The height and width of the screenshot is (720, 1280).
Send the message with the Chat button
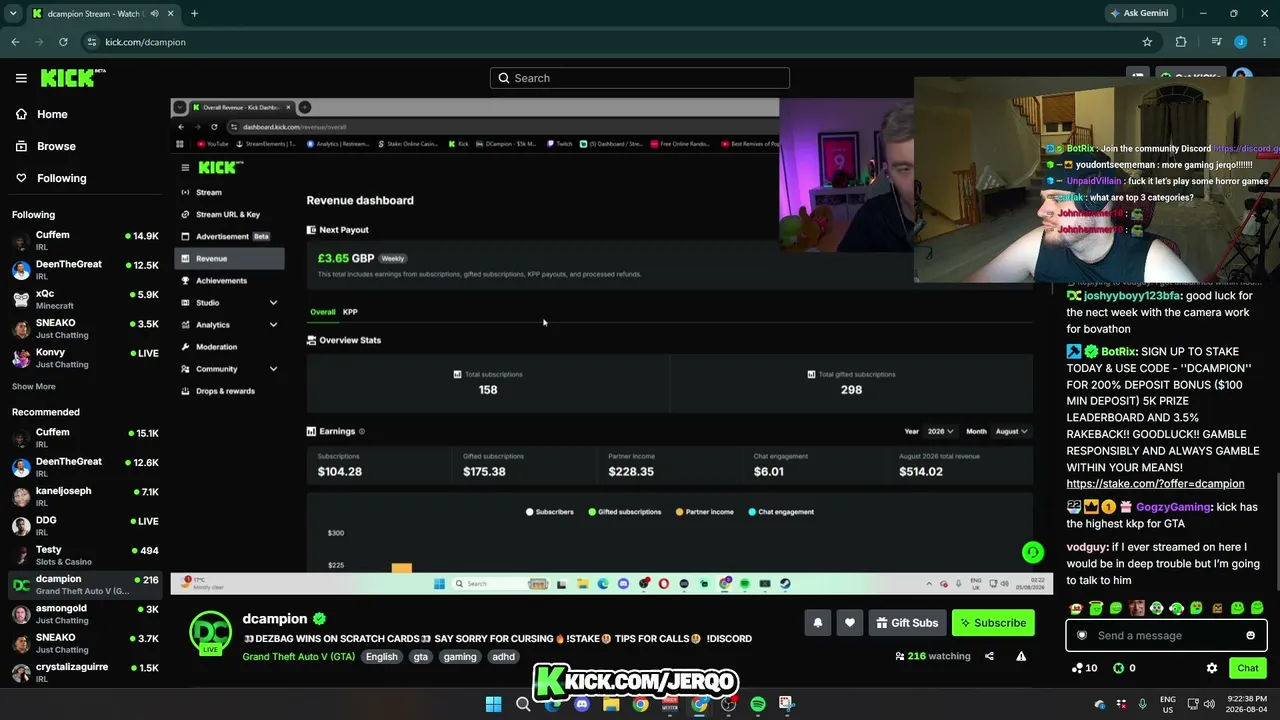click(x=1248, y=668)
